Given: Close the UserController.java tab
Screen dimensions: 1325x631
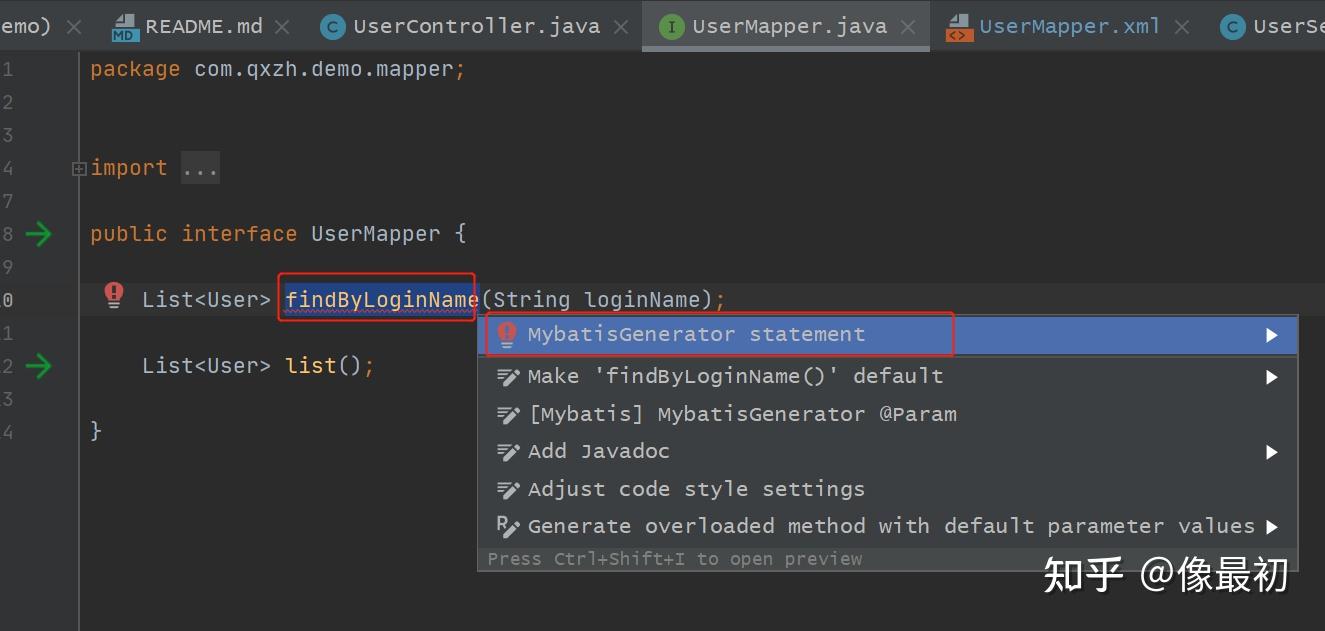Looking at the screenshot, I should [x=621, y=27].
